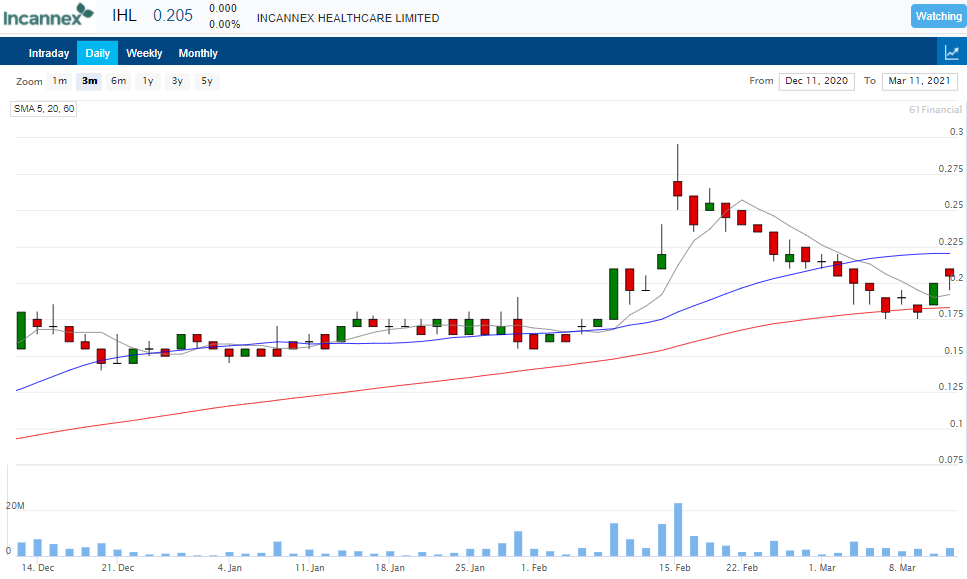Viewport: 967px width, 579px height.
Task: Click the Watching button
Action: click(938, 16)
